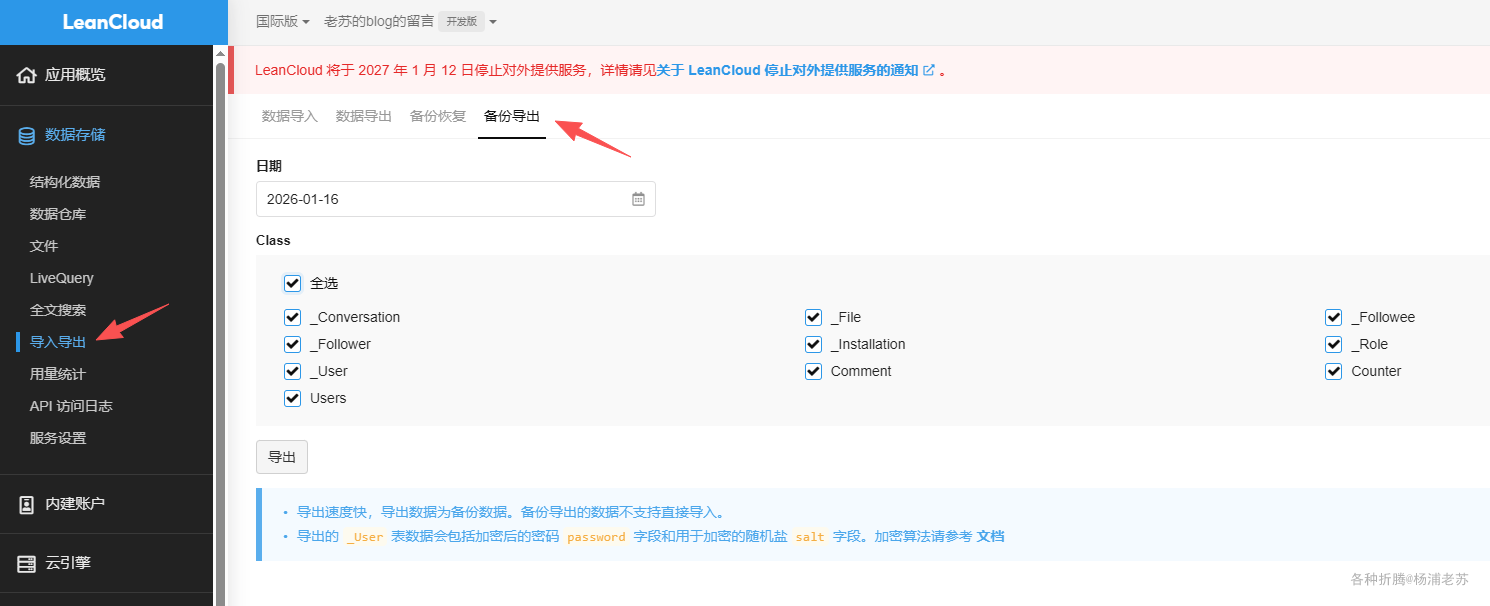Viewport: 1490px width, 606px height.
Task: Click the password code tag in note
Action: coord(596,537)
